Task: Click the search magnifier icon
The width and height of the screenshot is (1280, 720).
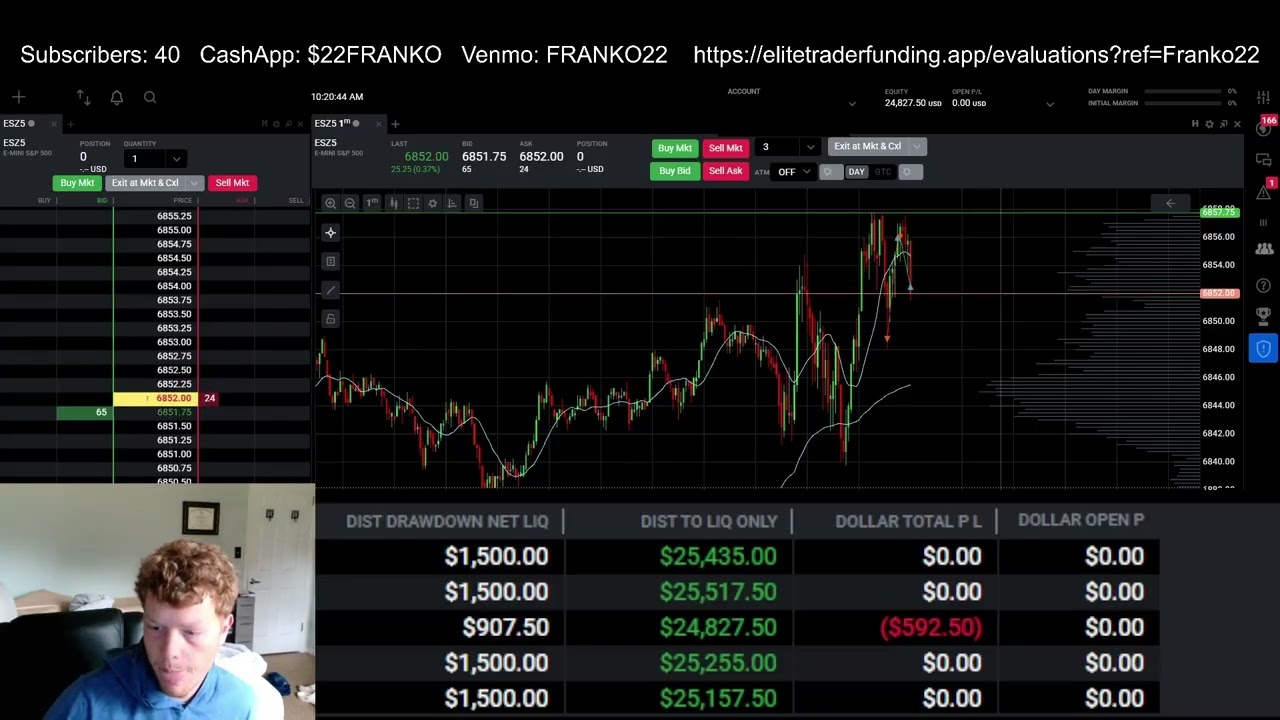Action: click(150, 97)
